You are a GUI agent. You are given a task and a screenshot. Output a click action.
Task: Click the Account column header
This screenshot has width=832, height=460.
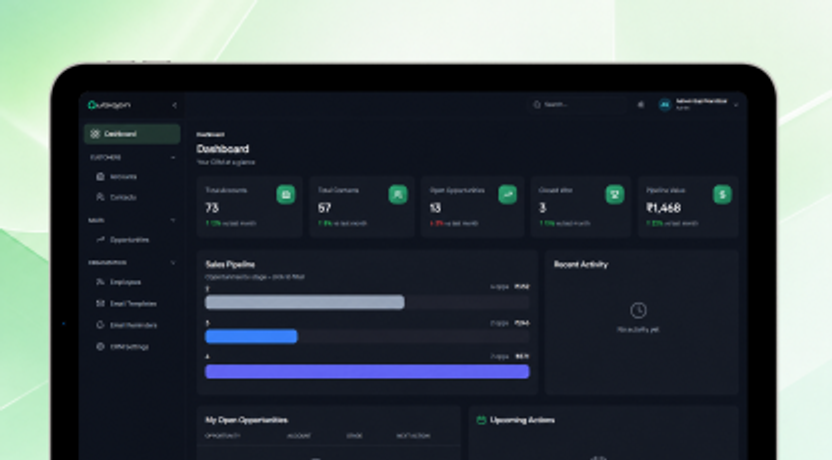[x=299, y=436]
